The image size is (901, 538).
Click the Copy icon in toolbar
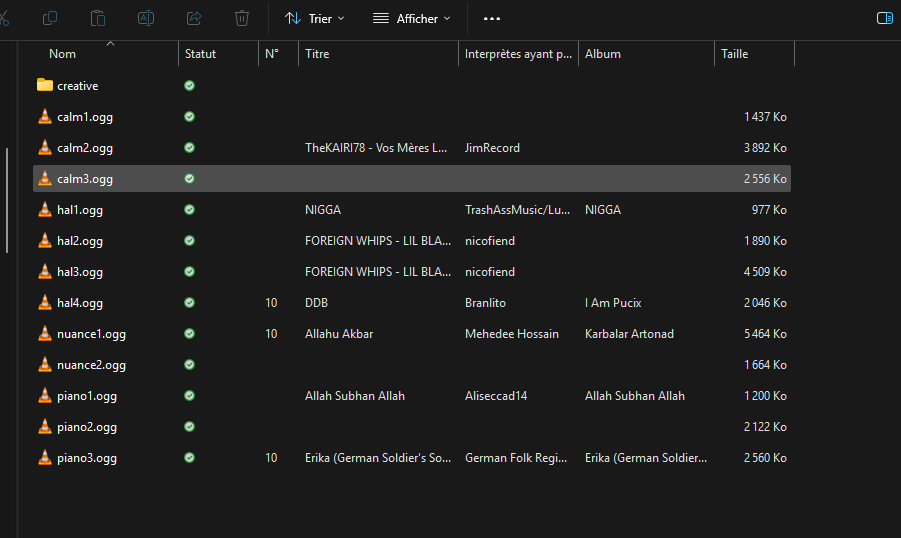tap(50, 18)
